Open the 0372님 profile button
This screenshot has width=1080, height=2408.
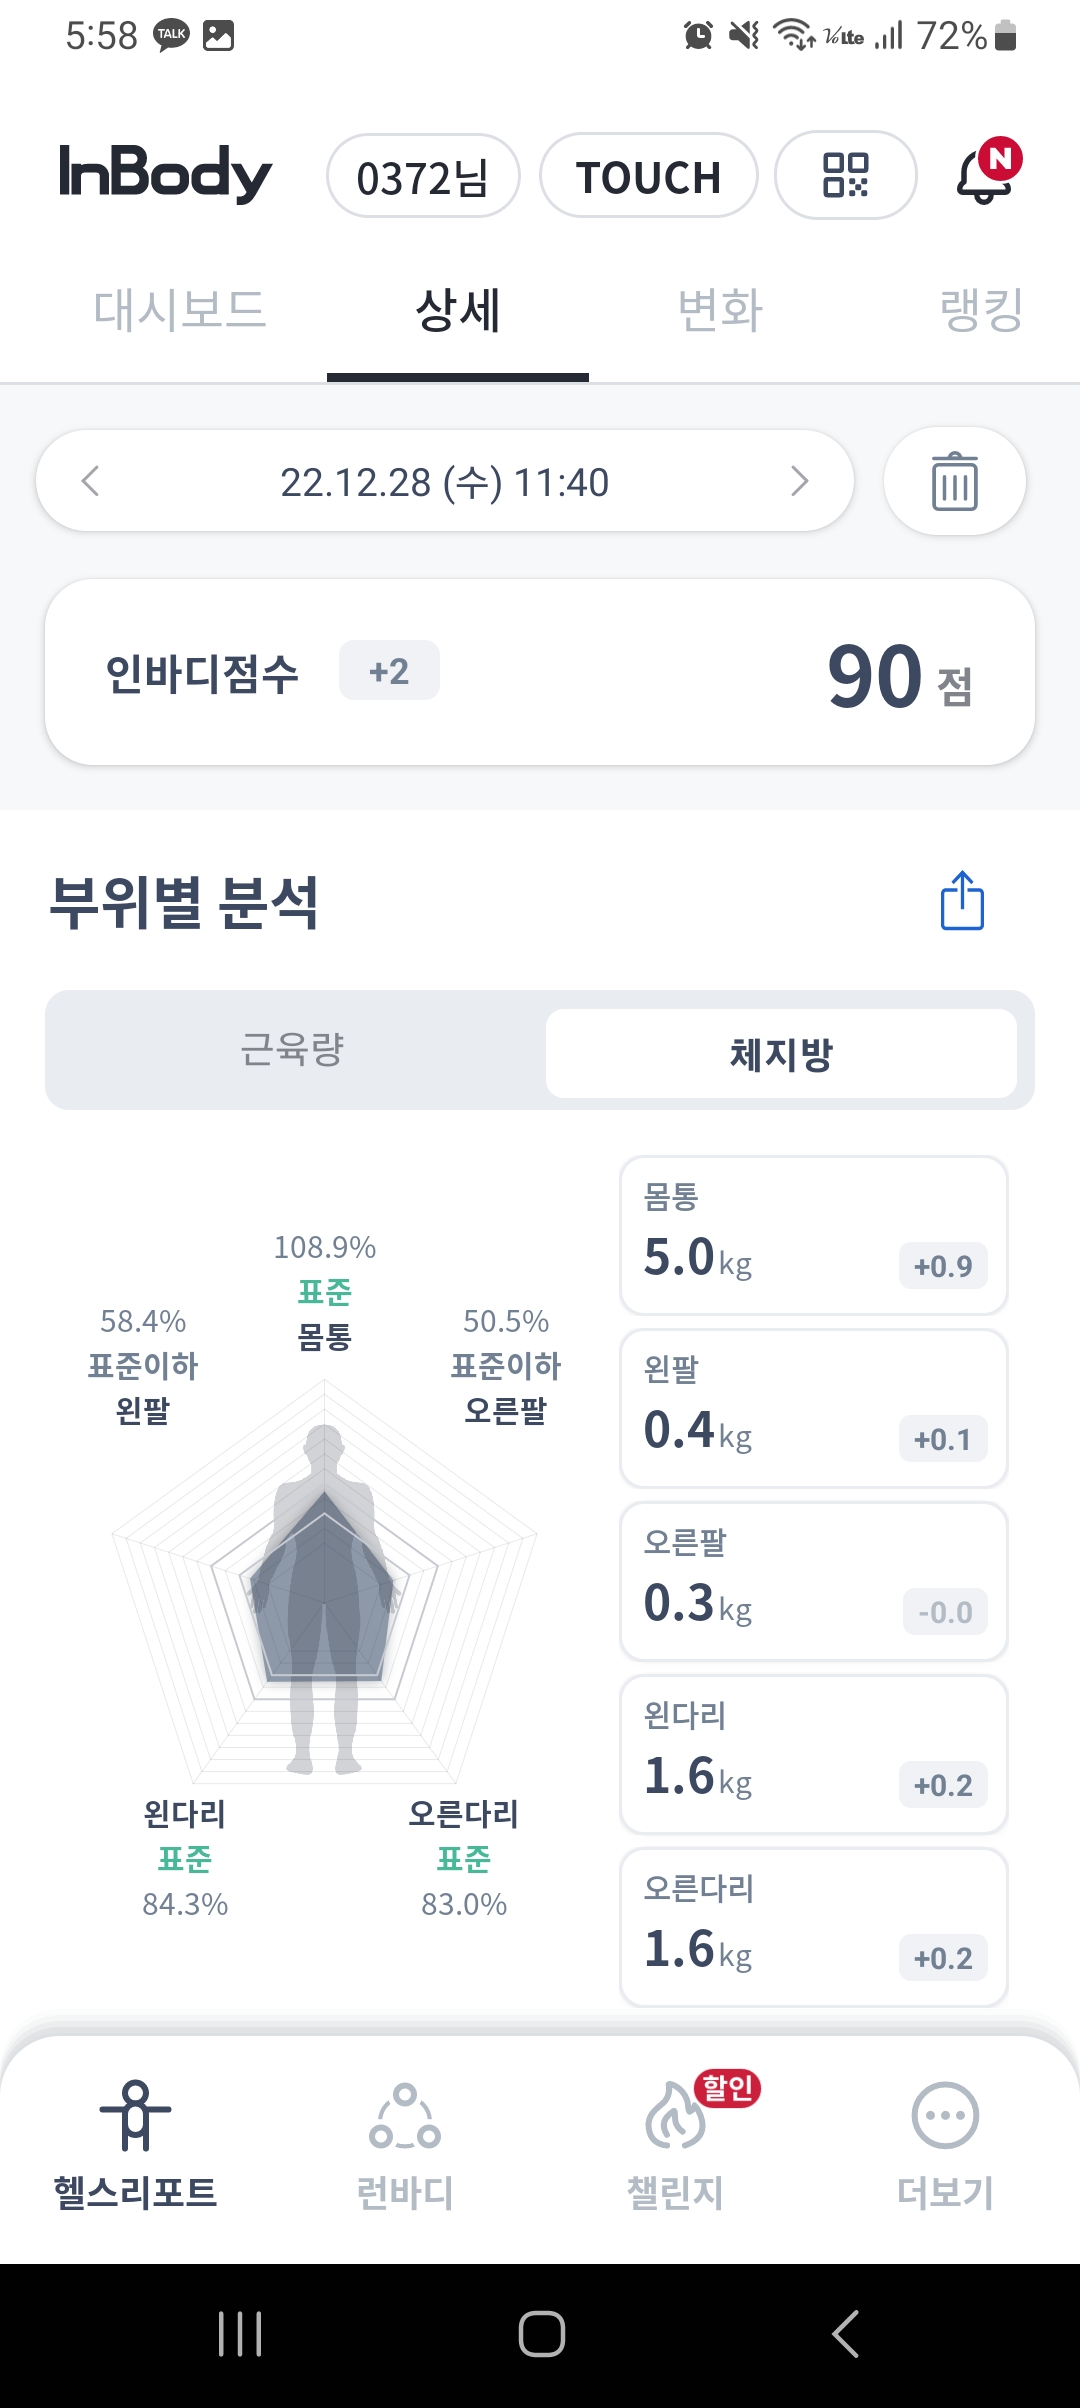(423, 176)
